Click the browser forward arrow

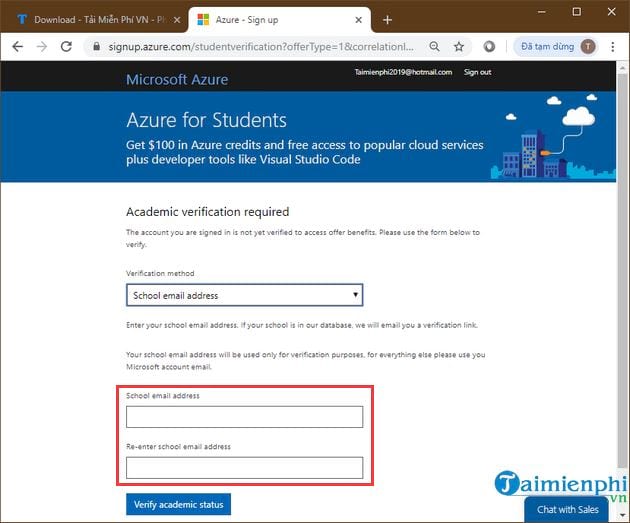pos(42,47)
